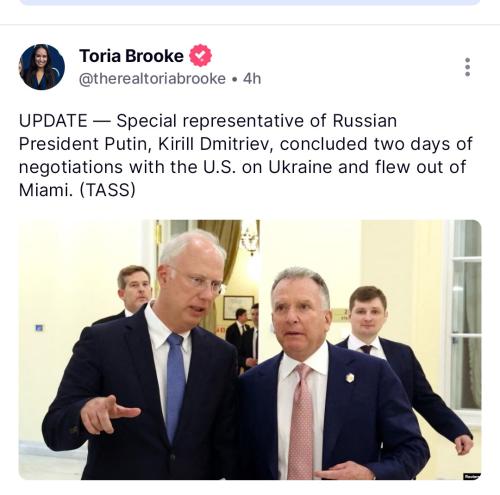Click the (TASS) source mention

click(x=107, y=190)
